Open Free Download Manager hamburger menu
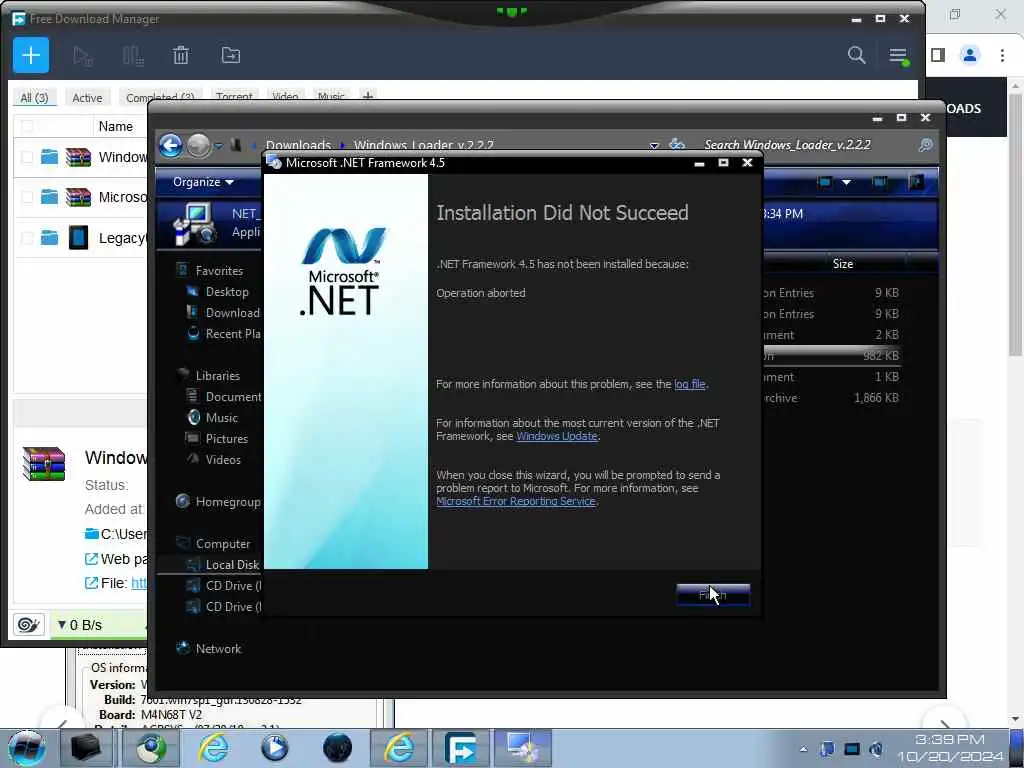The width and height of the screenshot is (1024, 768). pyautogui.click(x=899, y=56)
